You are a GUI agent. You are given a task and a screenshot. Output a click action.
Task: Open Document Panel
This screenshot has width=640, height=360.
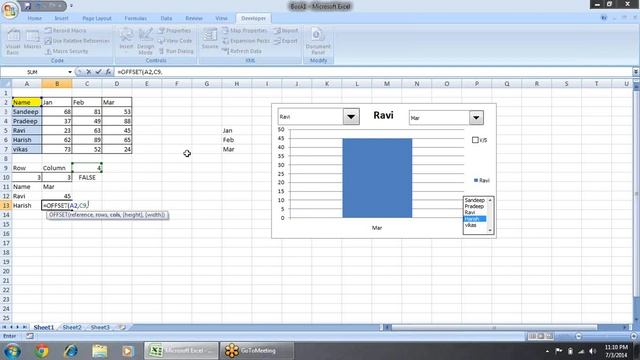point(318,41)
